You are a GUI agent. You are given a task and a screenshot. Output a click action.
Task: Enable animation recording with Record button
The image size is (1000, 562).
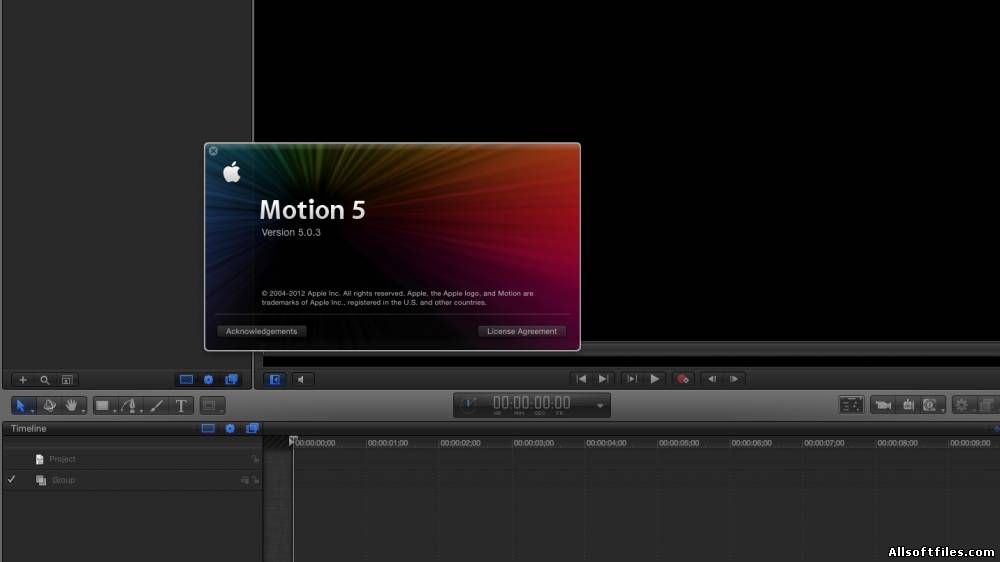coord(683,379)
